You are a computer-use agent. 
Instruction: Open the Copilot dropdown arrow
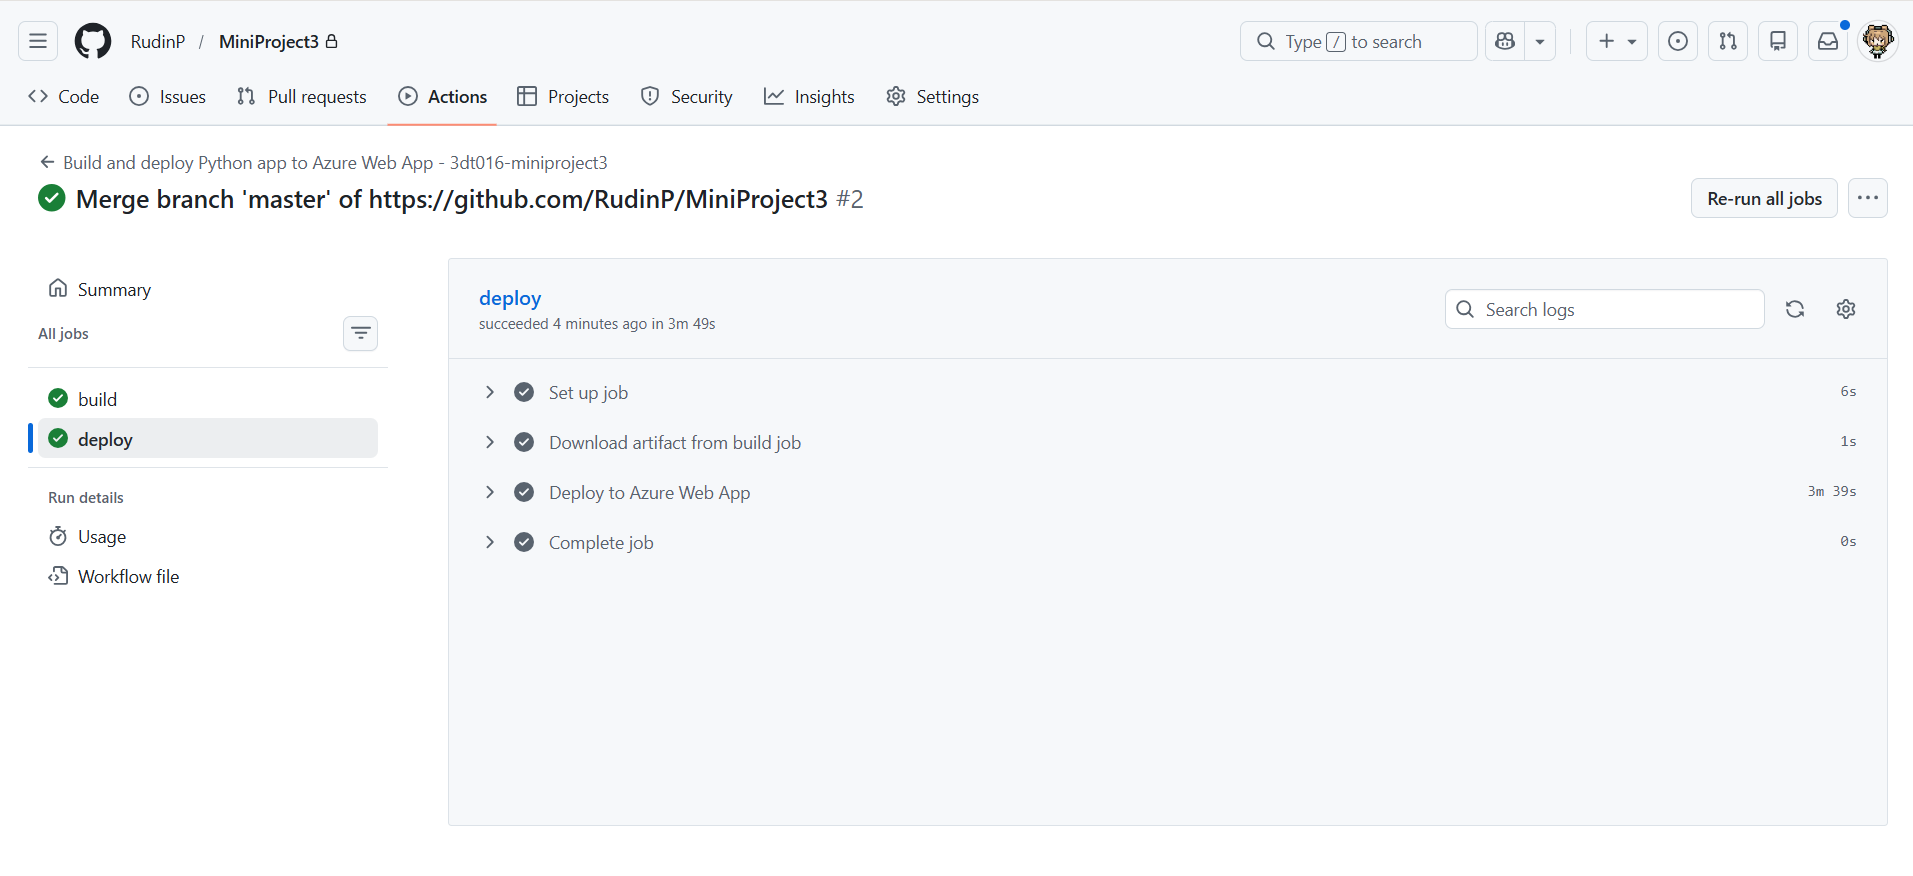[x=1540, y=41]
